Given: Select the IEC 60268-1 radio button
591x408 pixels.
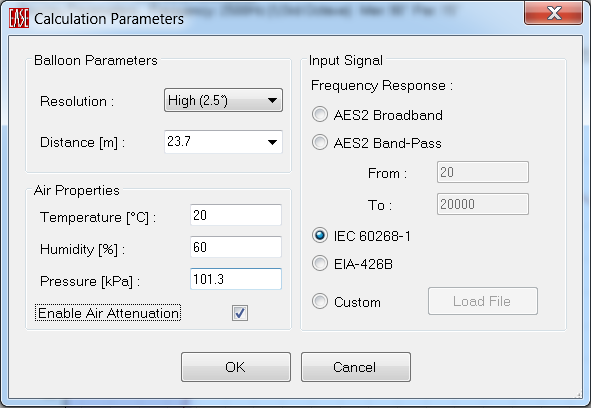Looking at the screenshot, I should [x=320, y=236].
